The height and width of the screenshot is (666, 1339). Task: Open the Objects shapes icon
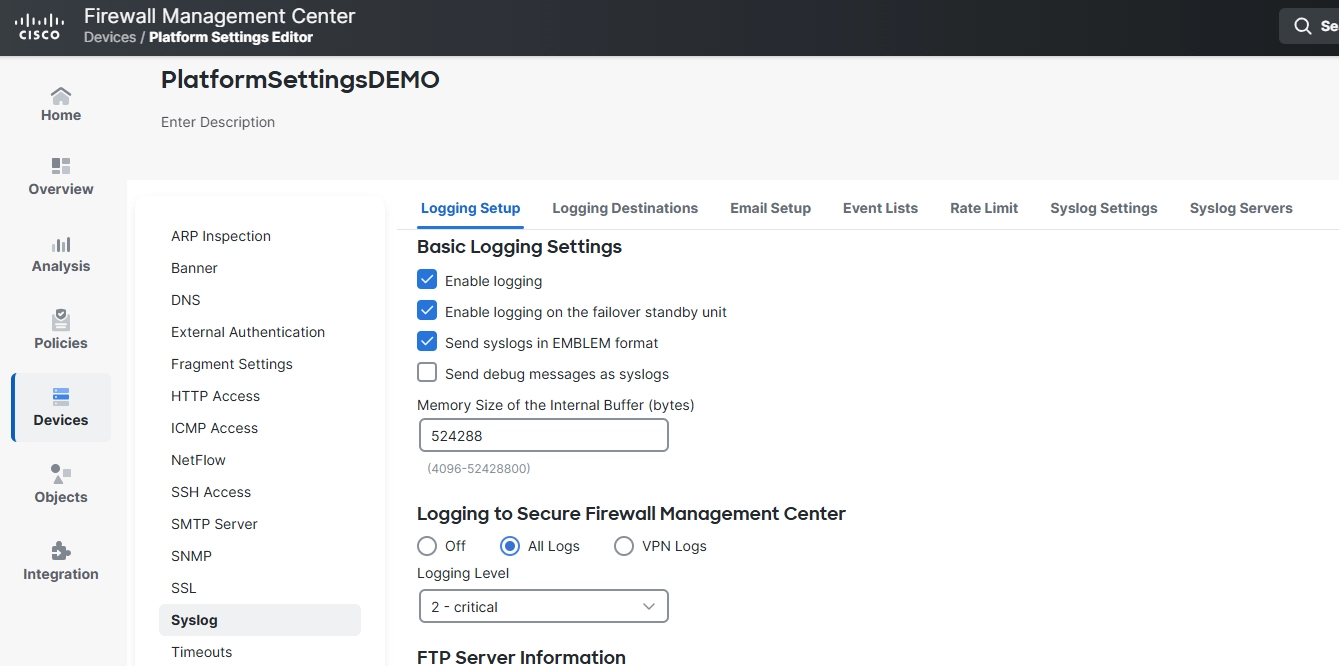61,474
